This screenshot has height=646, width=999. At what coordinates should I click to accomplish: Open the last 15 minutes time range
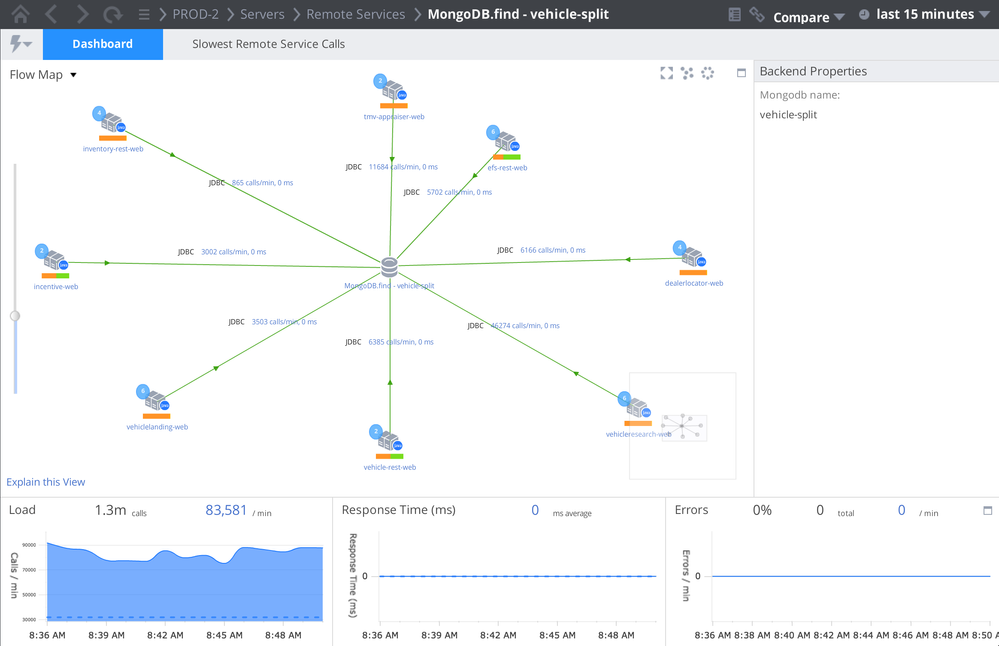[x=924, y=15]
